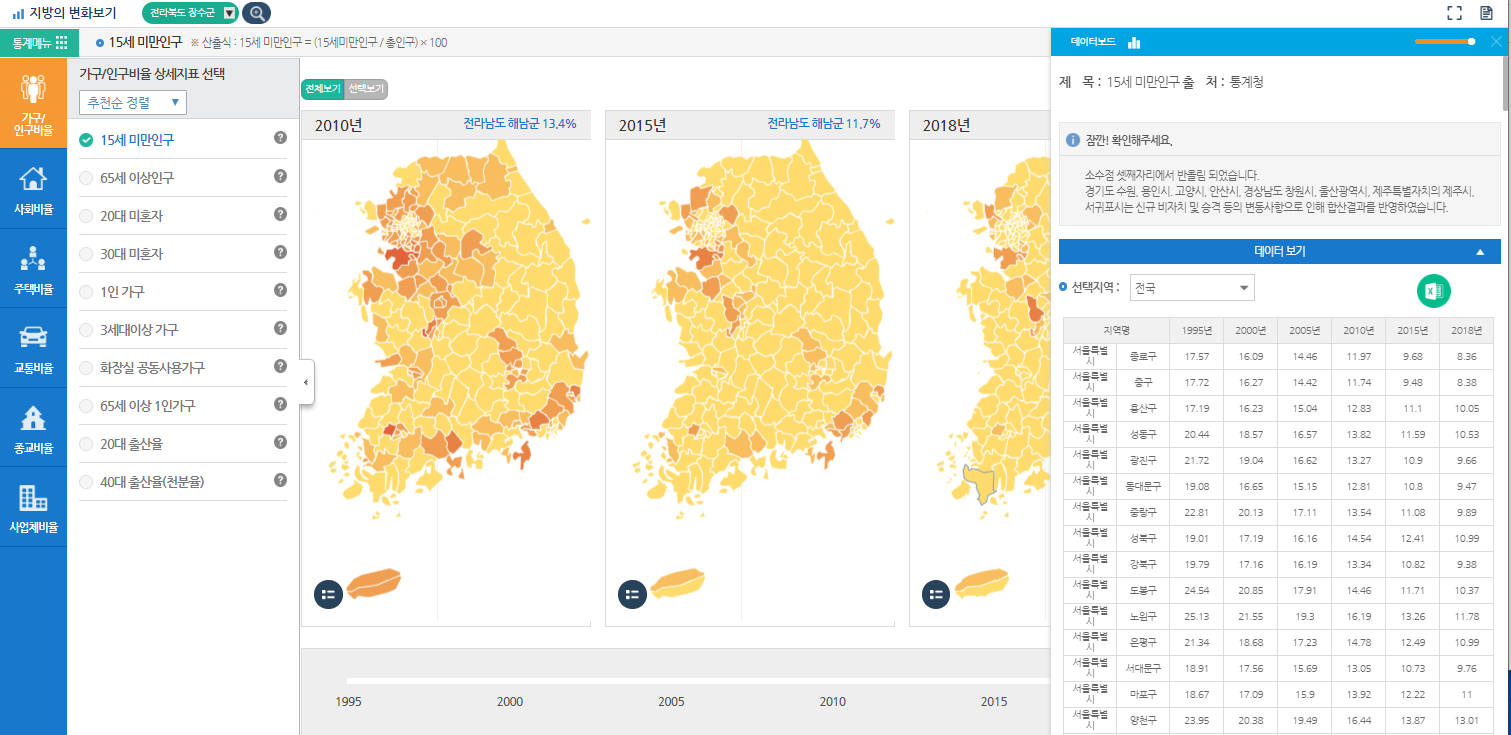This screenshot has height=735, width=1511.
Task: Click the magnifier search icon beside region selector
Action: [x=257, y=13]
